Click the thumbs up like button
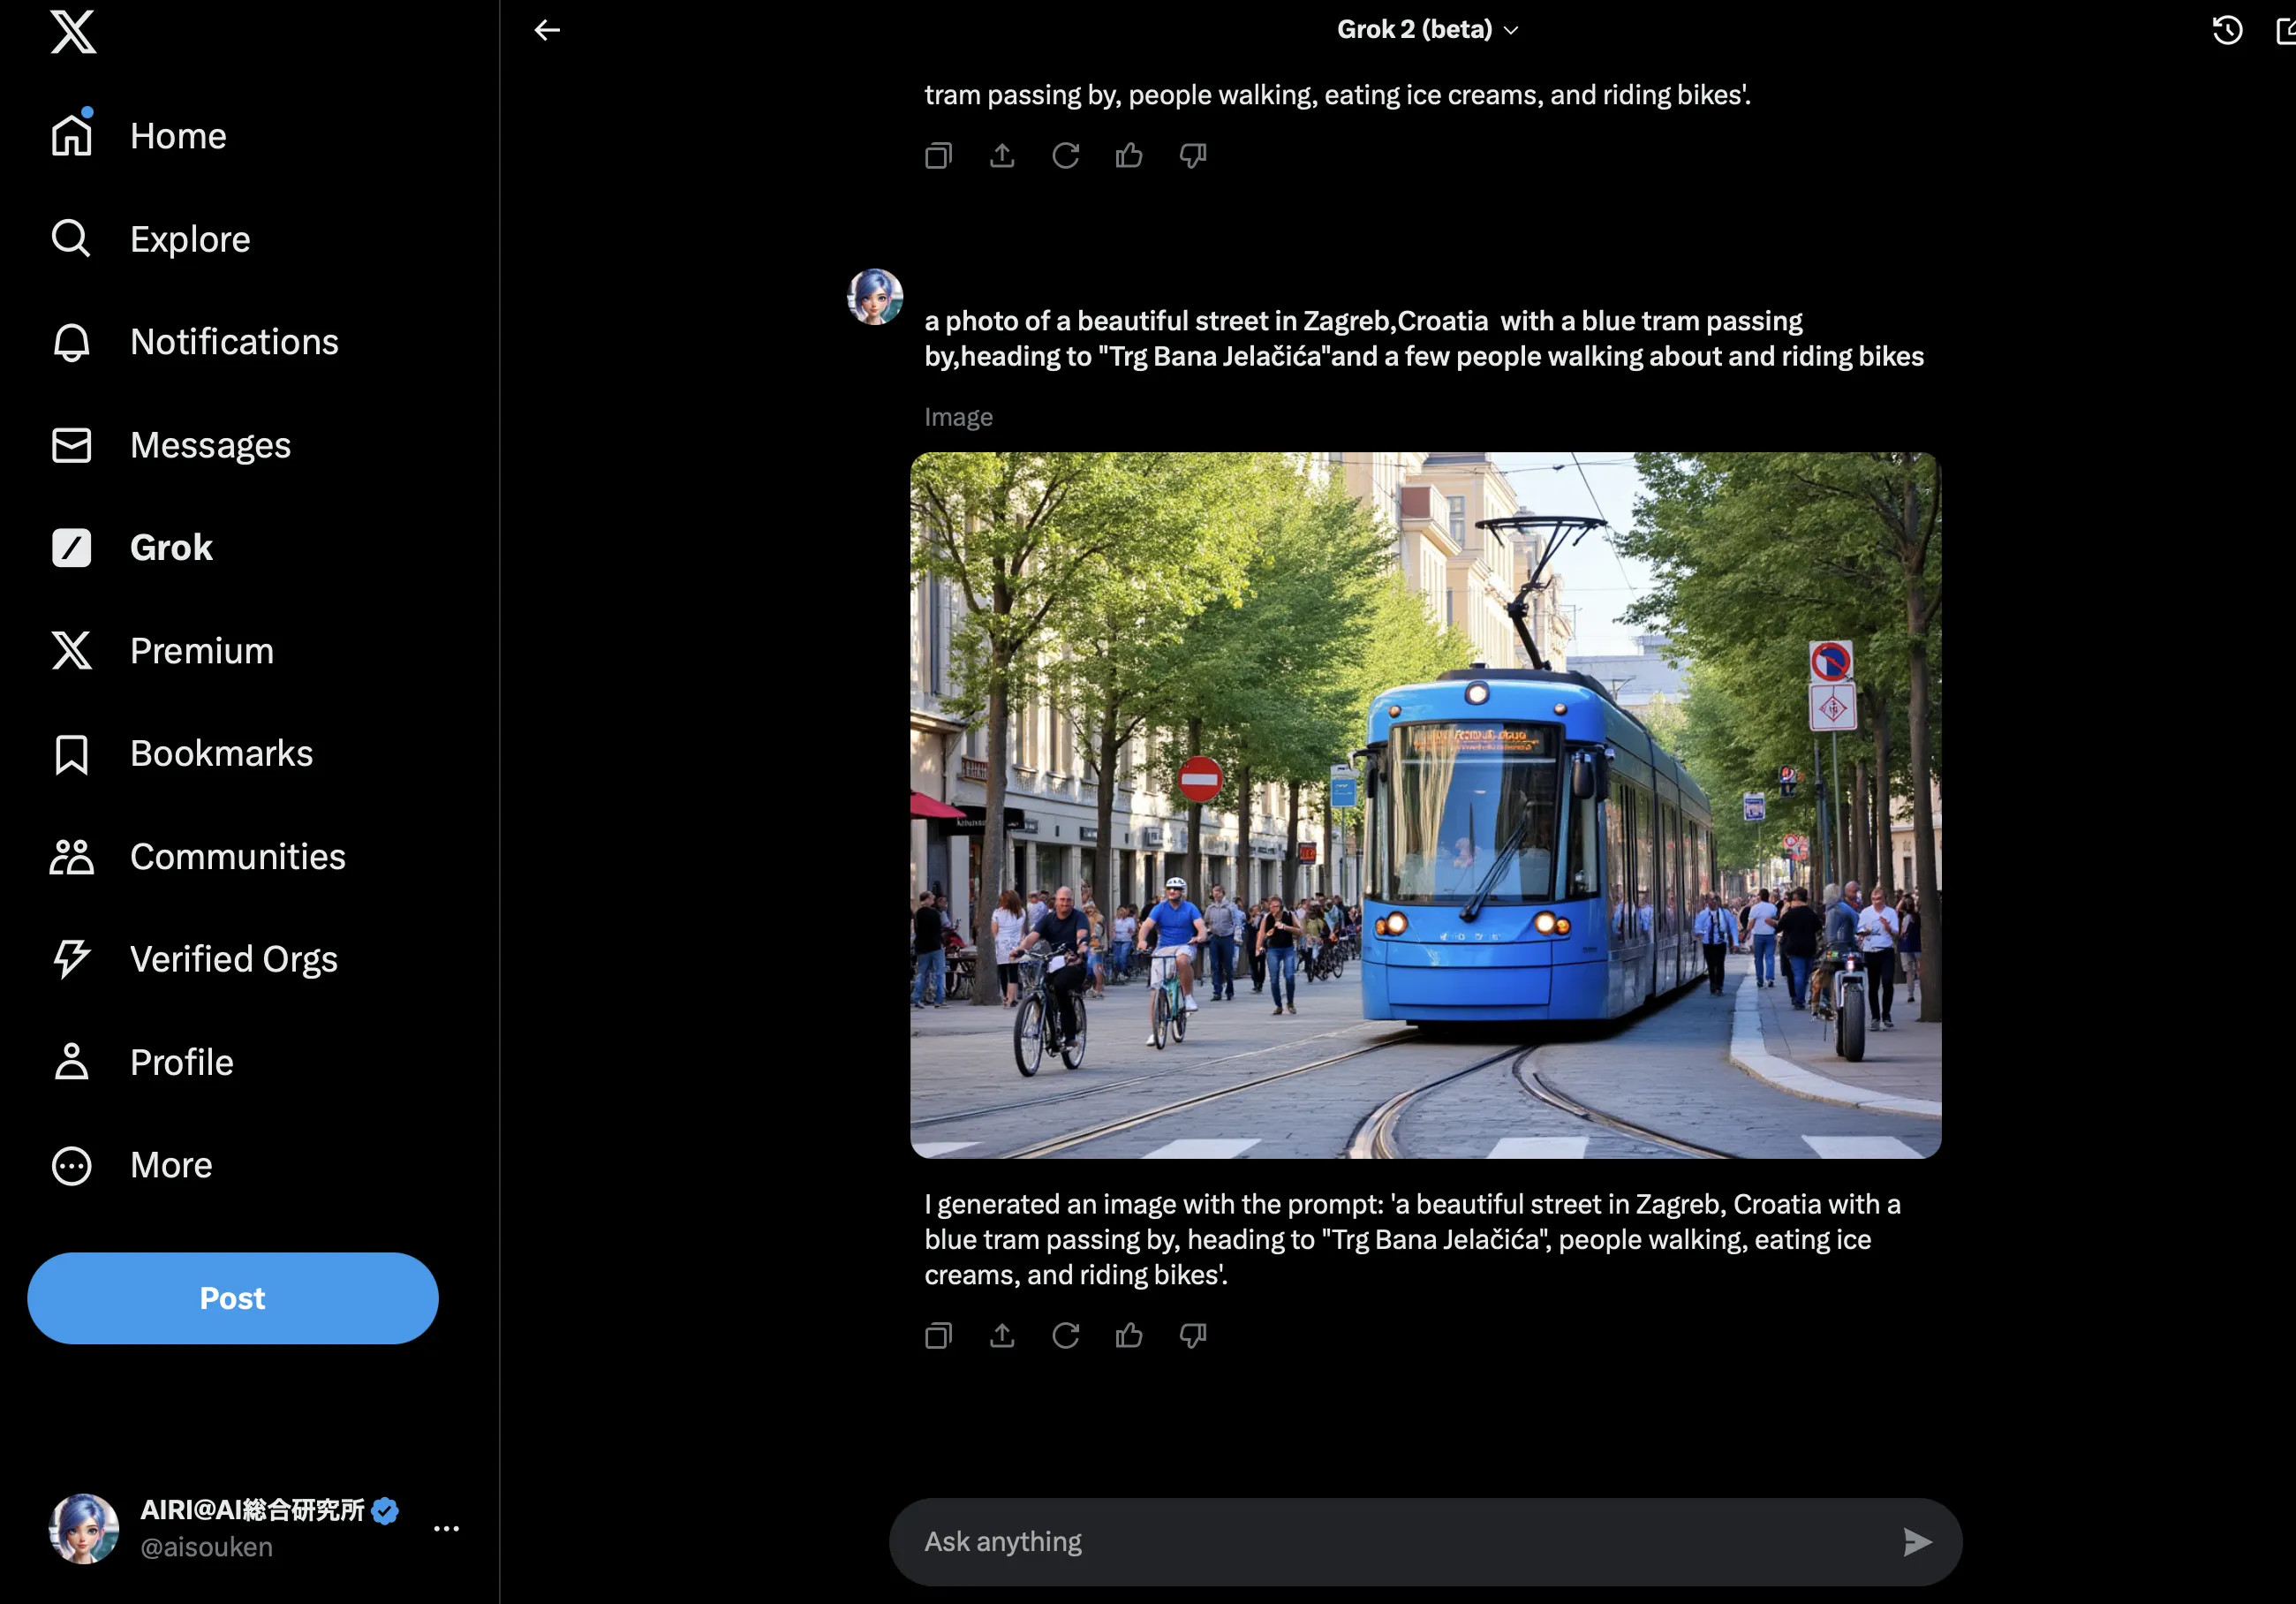The image size is (2296, 1604). [x=1129, y=1335]
